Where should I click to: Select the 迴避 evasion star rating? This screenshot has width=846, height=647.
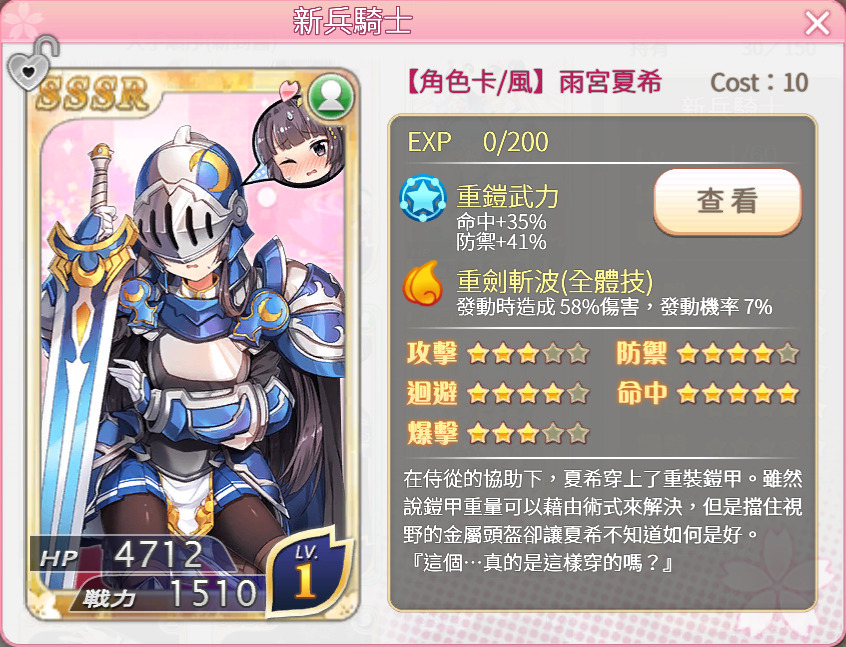(497, 393)
